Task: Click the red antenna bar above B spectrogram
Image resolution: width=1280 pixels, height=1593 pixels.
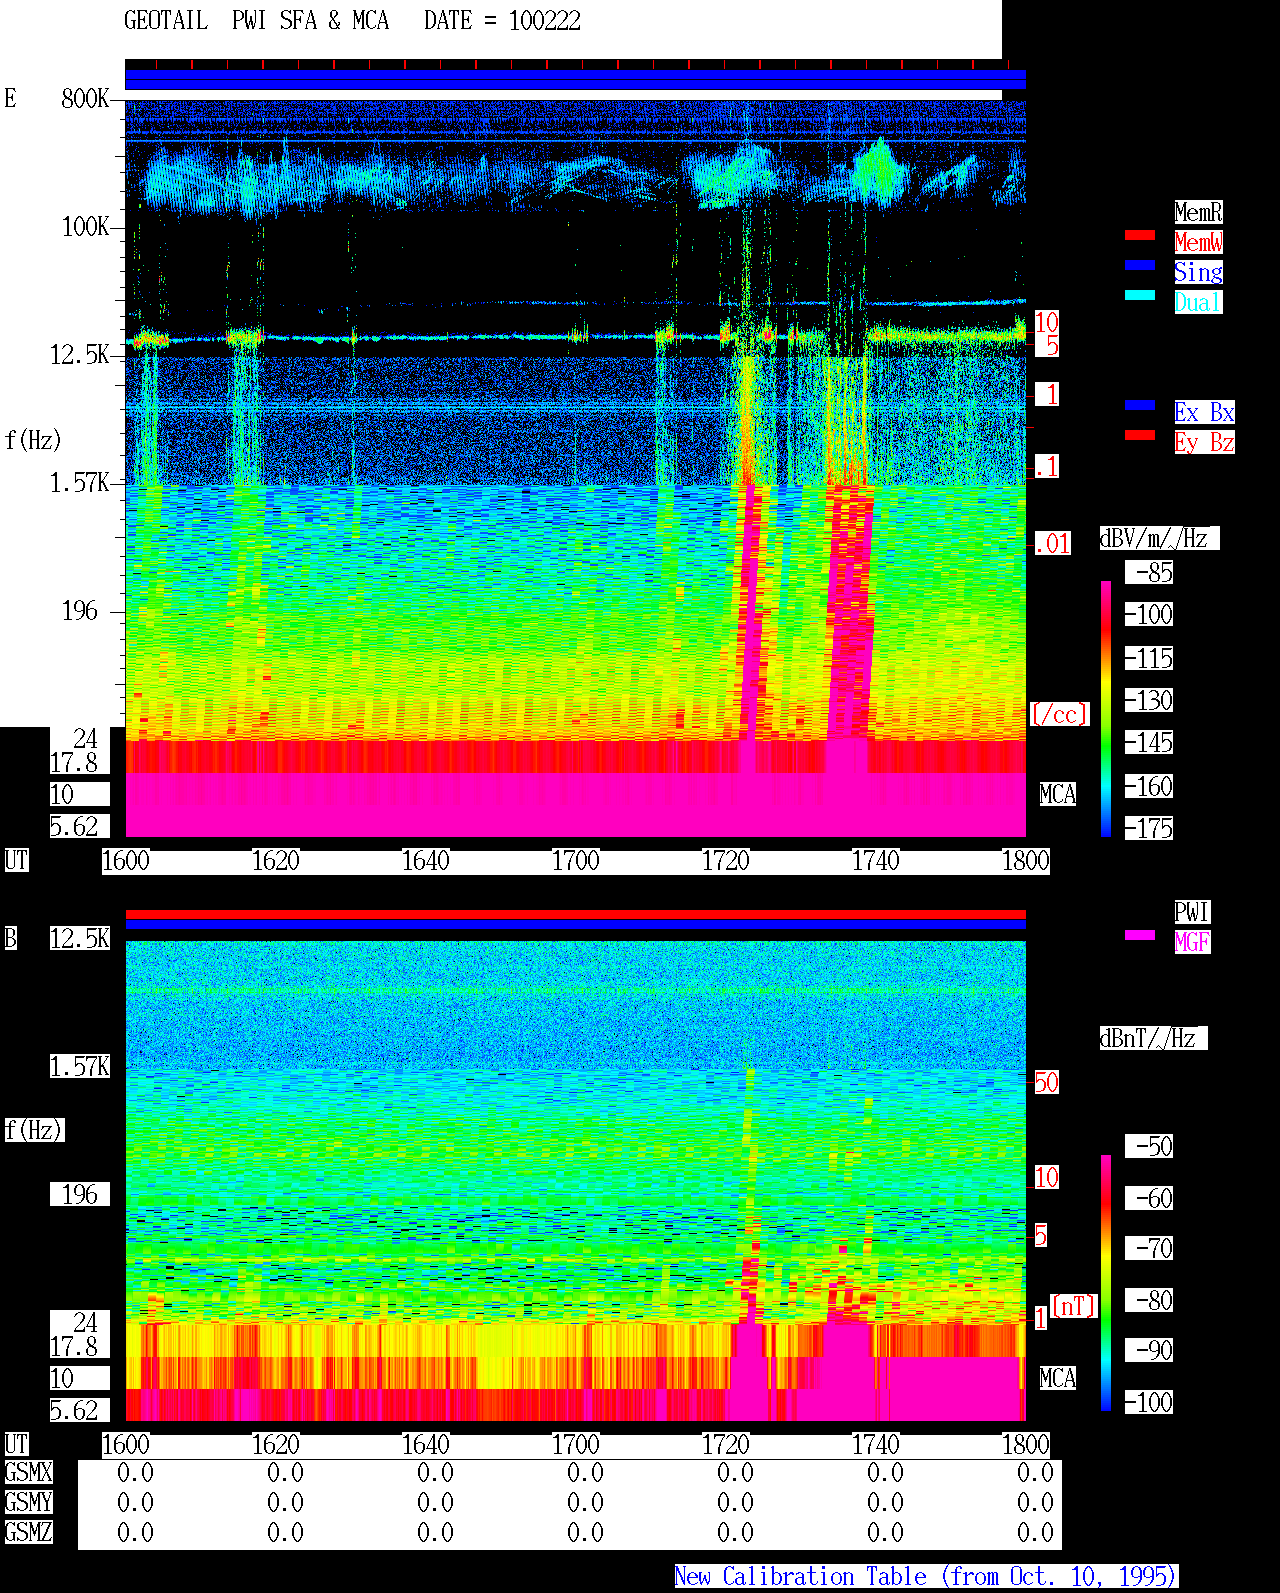Action: pyautogui.click(x=575, y=914)
